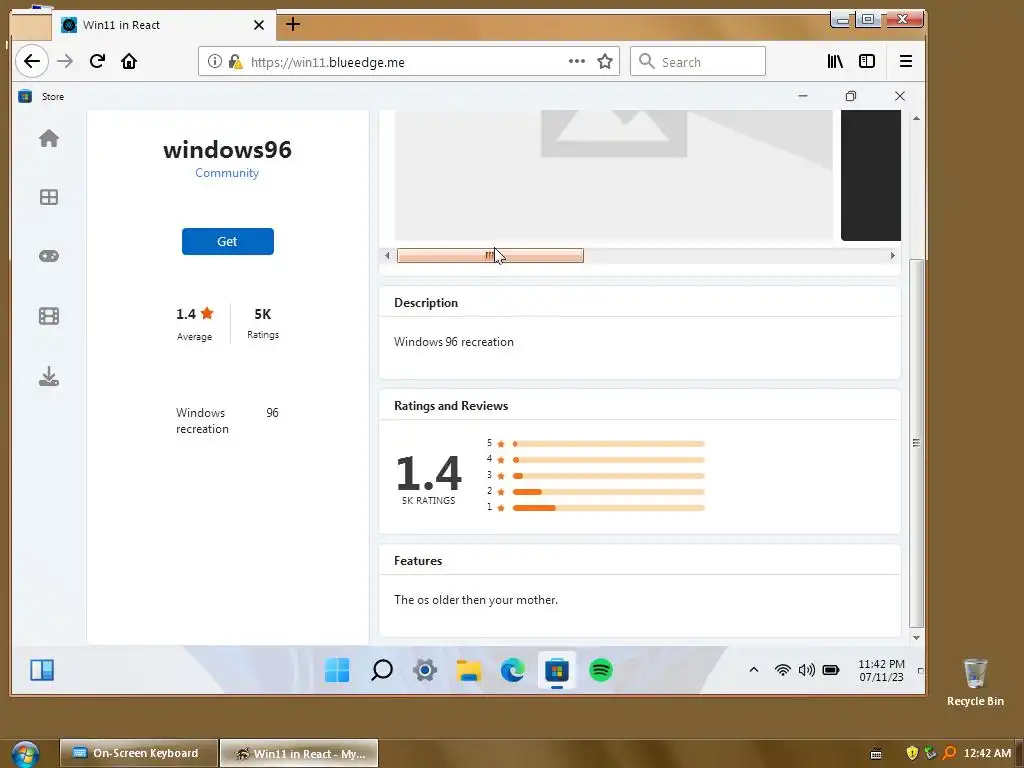Click the Ratings and Reviews heading
This screenshot has height=768, width=1024.
tap(451, 406)
